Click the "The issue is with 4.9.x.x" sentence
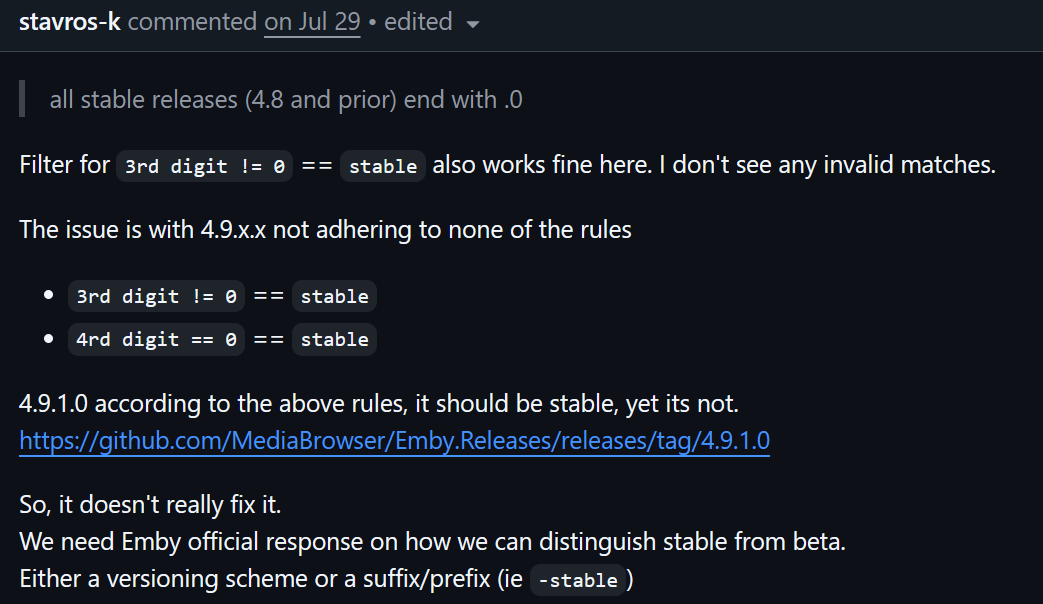1043x604 pixels. [x=325, y=230]
